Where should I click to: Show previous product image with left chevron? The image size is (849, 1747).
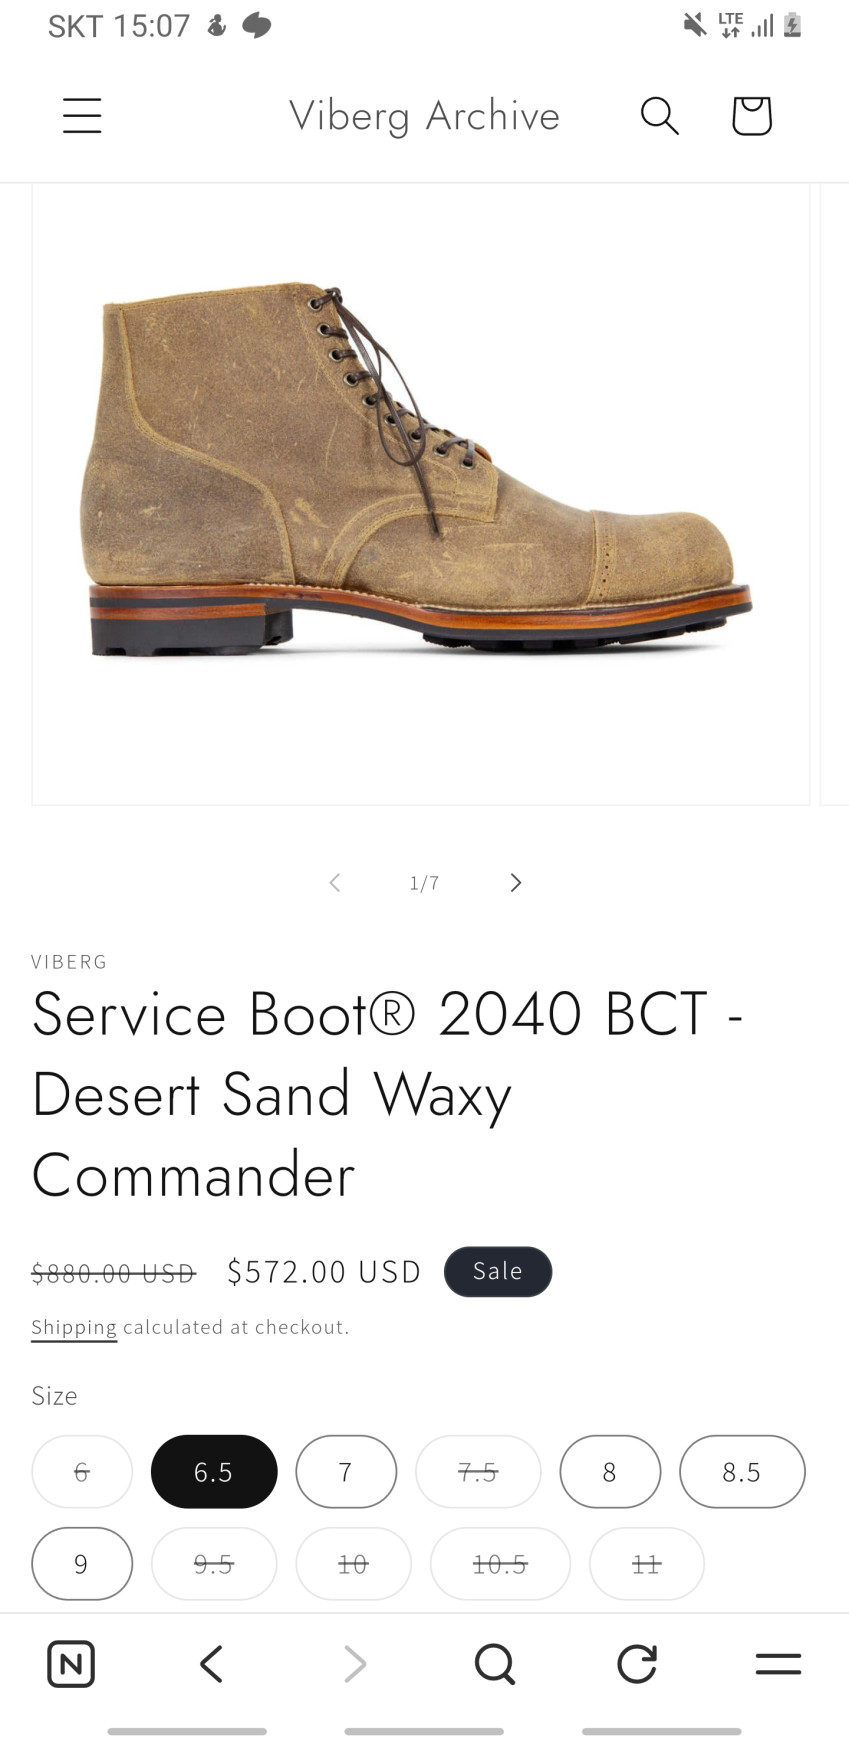335,882
